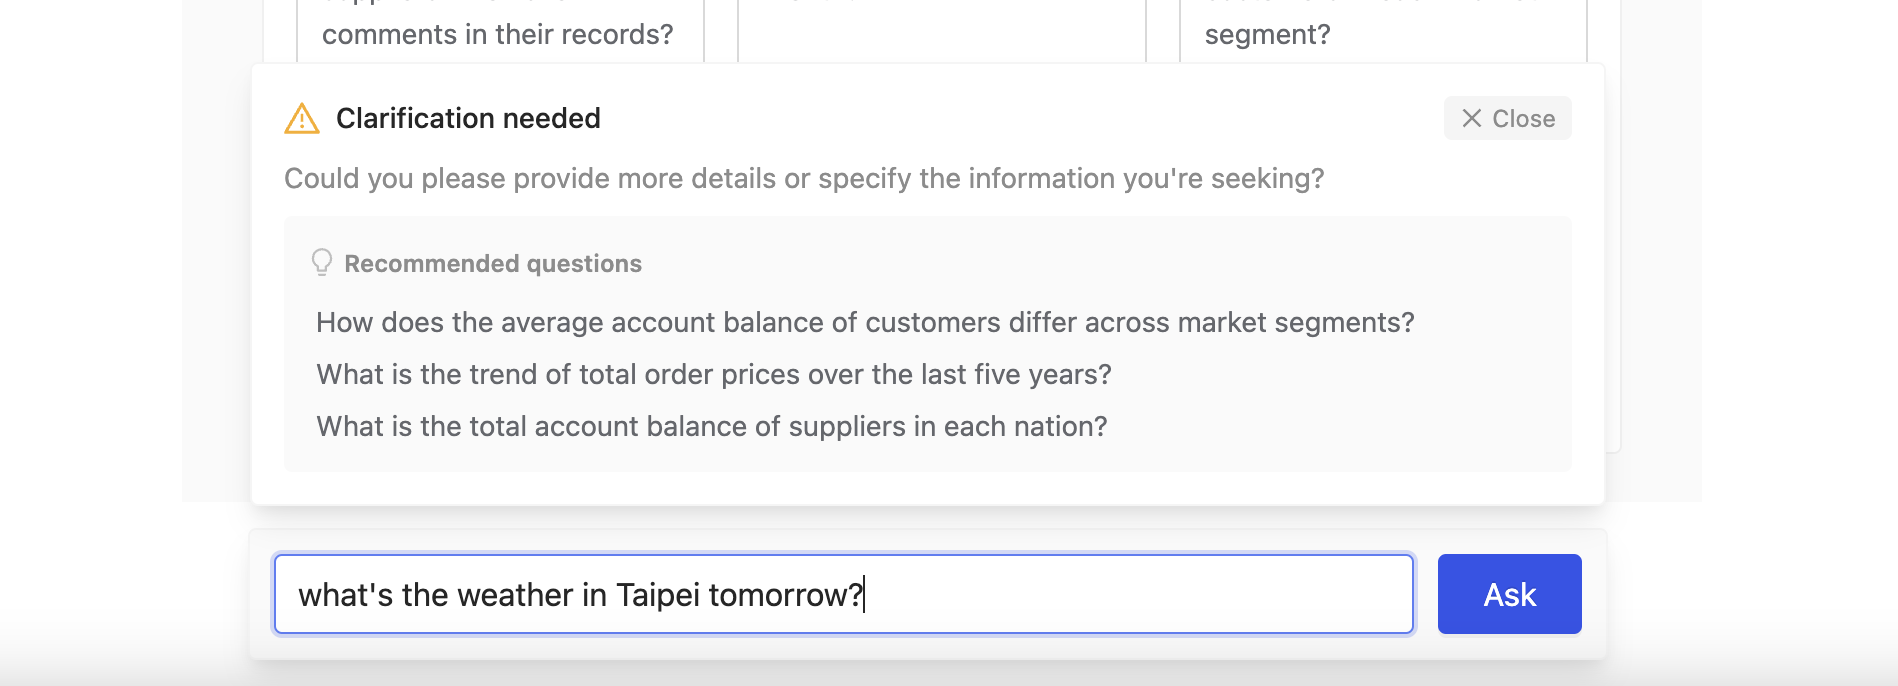Pick the suppliers account balance per nation question
The width and height of the screenshot is (1898, 686).
click(x=712, y=426)
